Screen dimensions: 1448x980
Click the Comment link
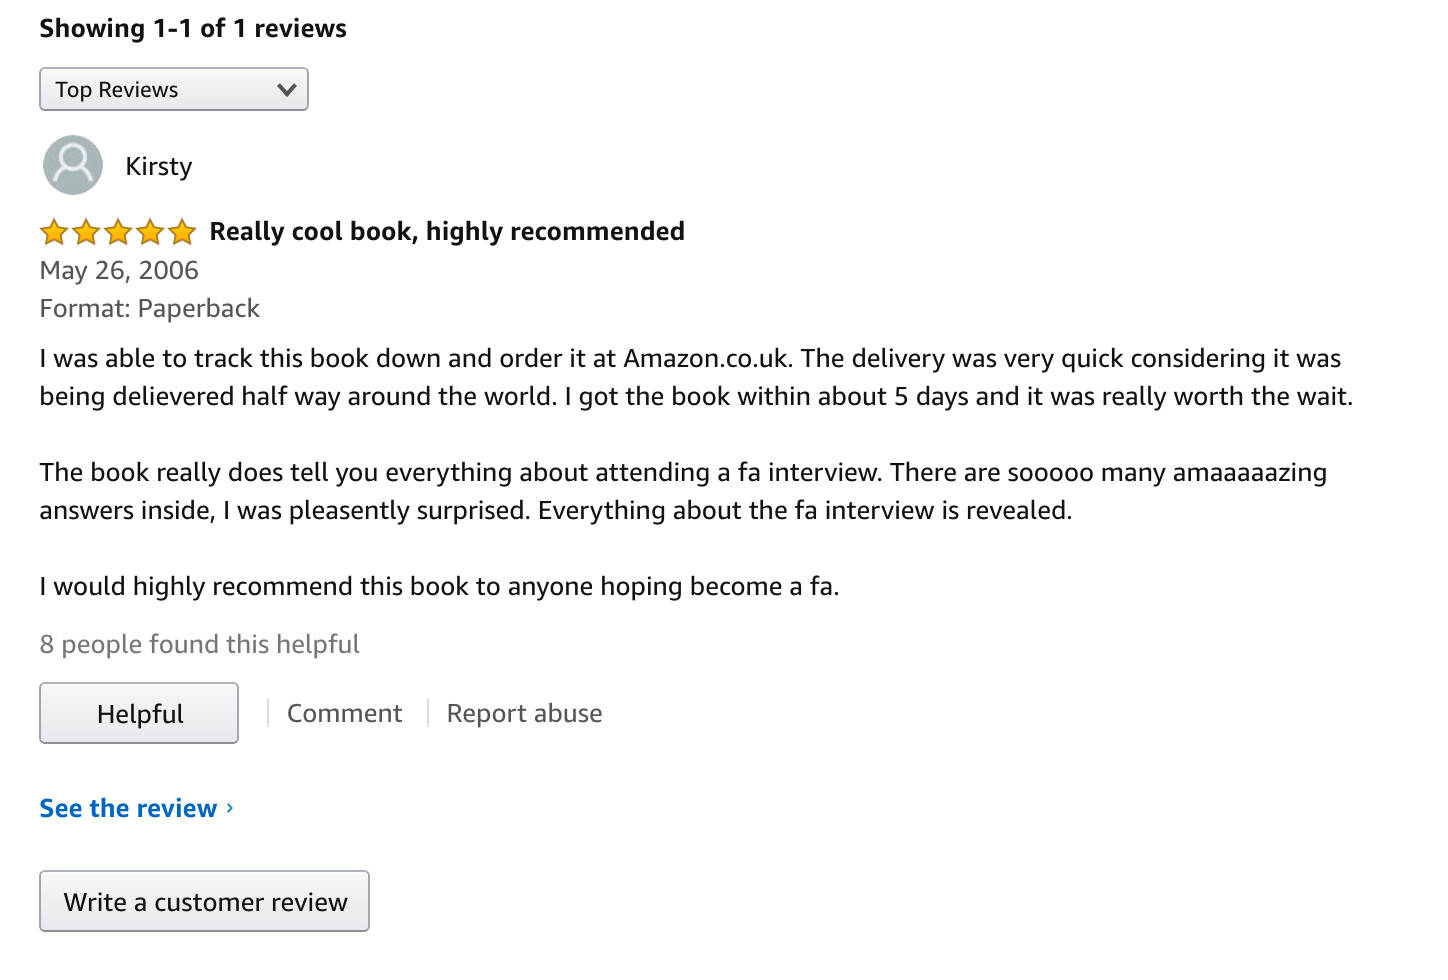tap(344, 713)
